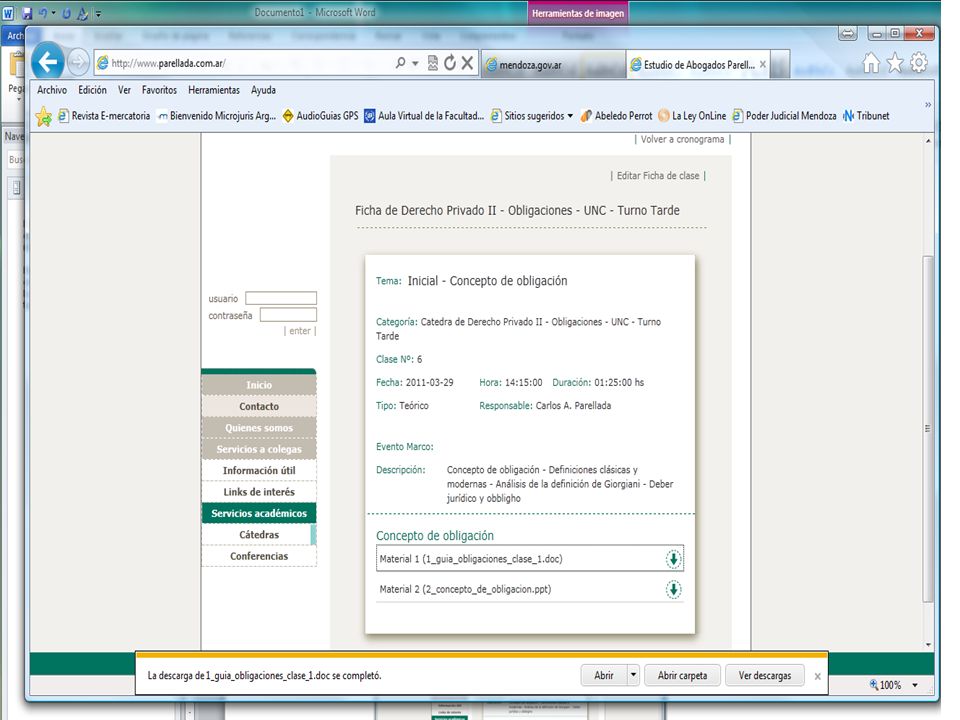Click the Editar Ficha de clase link
960x720 pixels.
pyautogui.click(x=658, y=176)
